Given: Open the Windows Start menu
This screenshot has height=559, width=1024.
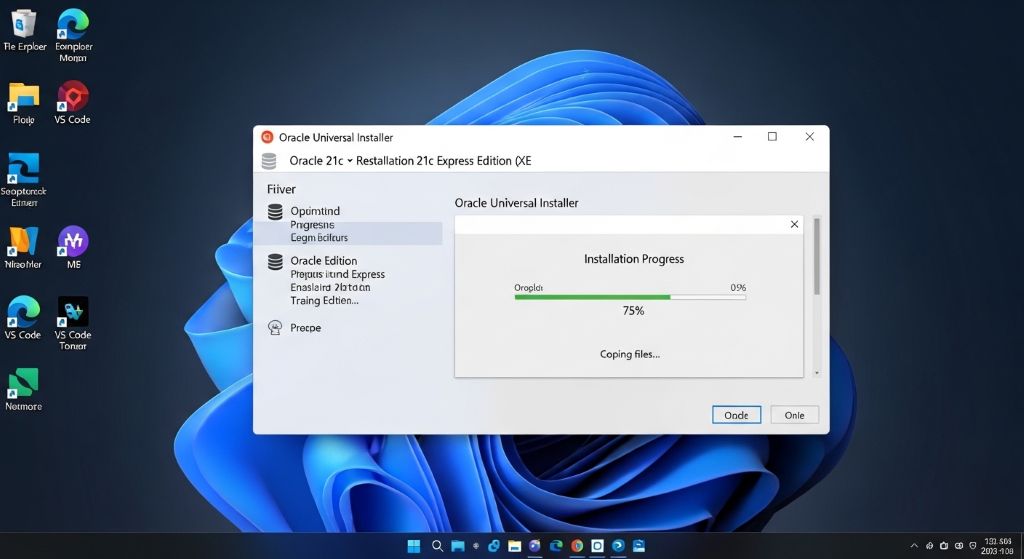Looking at the screenshot, I should pyautogui.click(x=414, y=546).
